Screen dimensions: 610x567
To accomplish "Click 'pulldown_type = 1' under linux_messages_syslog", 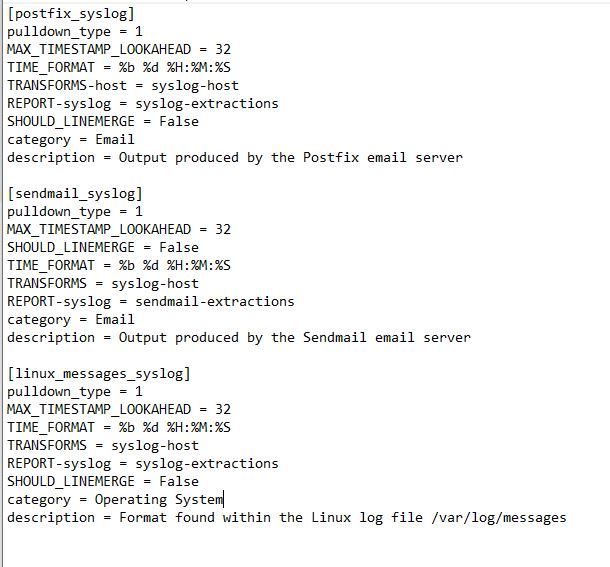I will (x=75, y=391).
